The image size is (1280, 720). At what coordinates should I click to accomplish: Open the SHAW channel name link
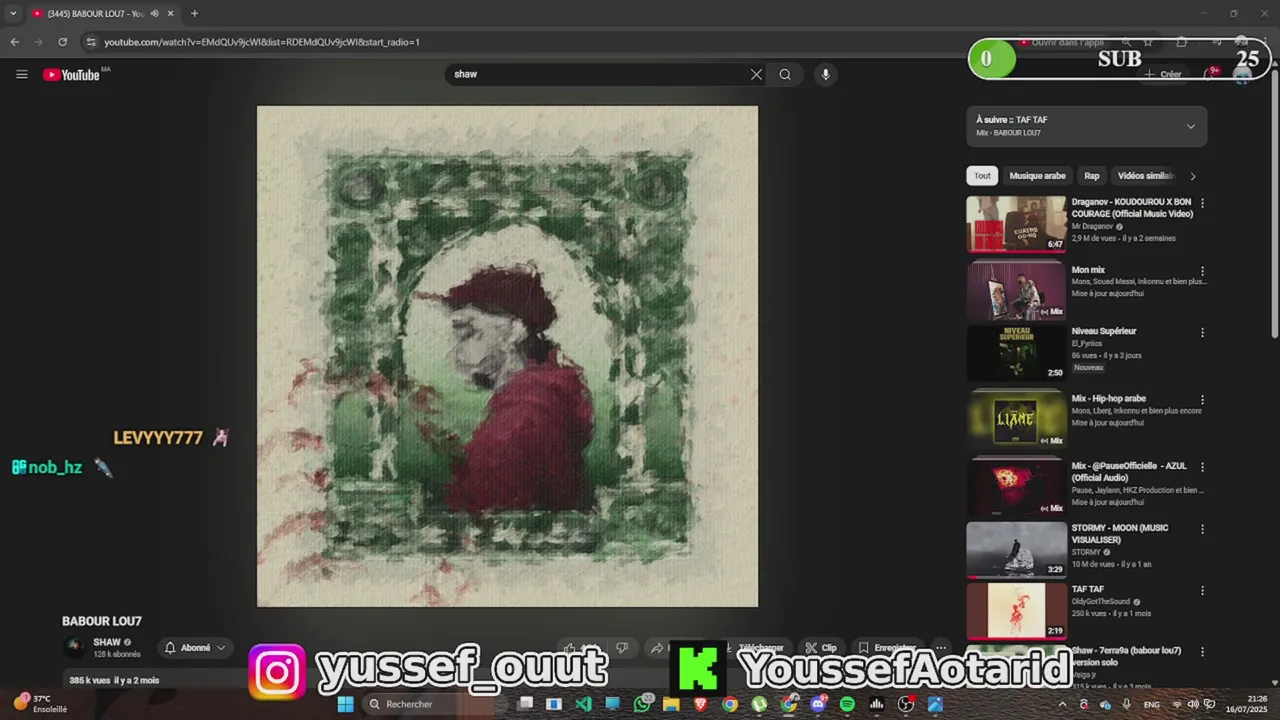107,642
